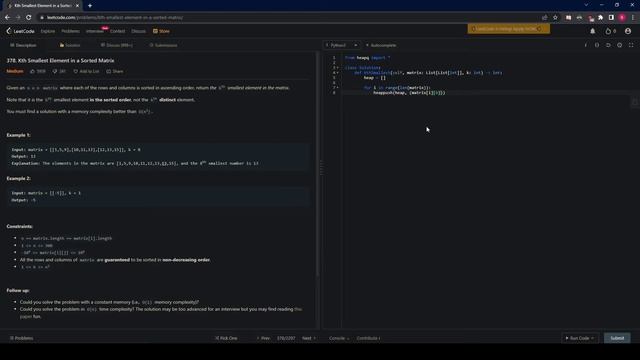Click the yellow LeetCode banner
The image size is (640, 360).
tap(509, 29)
